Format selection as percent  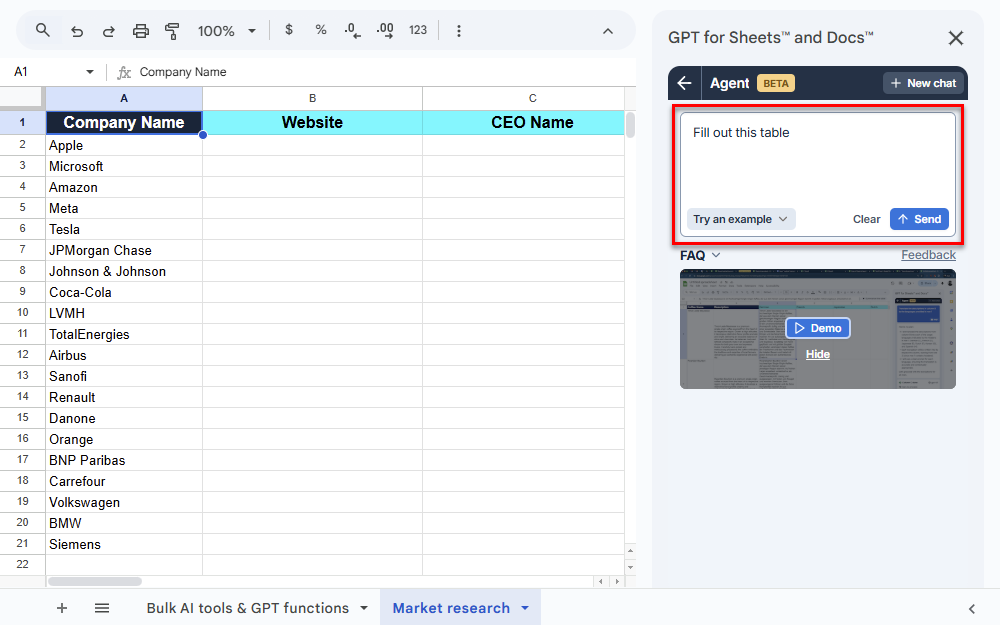pyautogui.click(x=320, y=30)
